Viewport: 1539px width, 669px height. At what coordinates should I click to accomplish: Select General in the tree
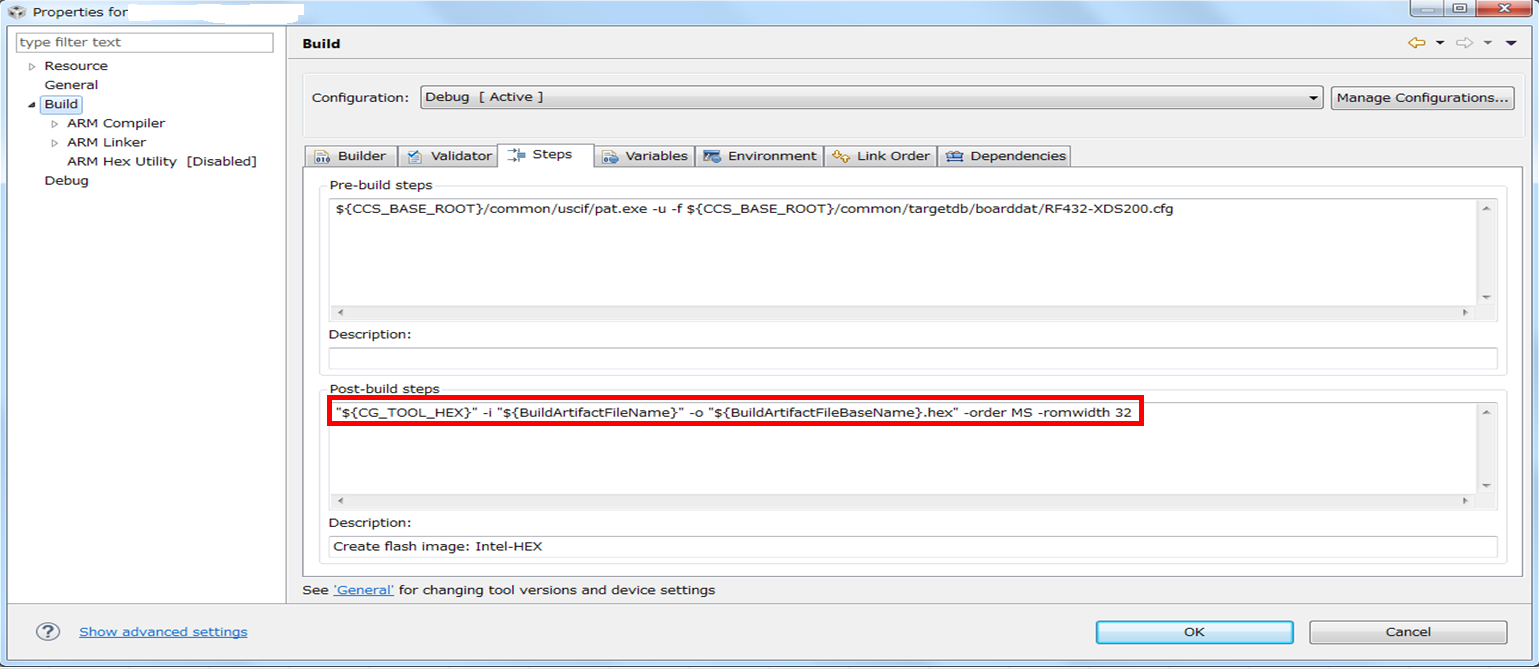tap(71, 85)
